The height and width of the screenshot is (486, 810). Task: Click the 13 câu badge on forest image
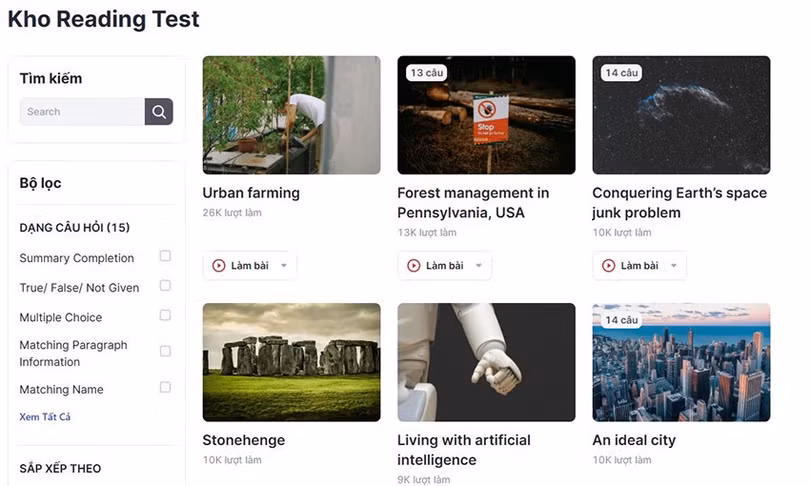pyautogui.click(x=426, y=73)
